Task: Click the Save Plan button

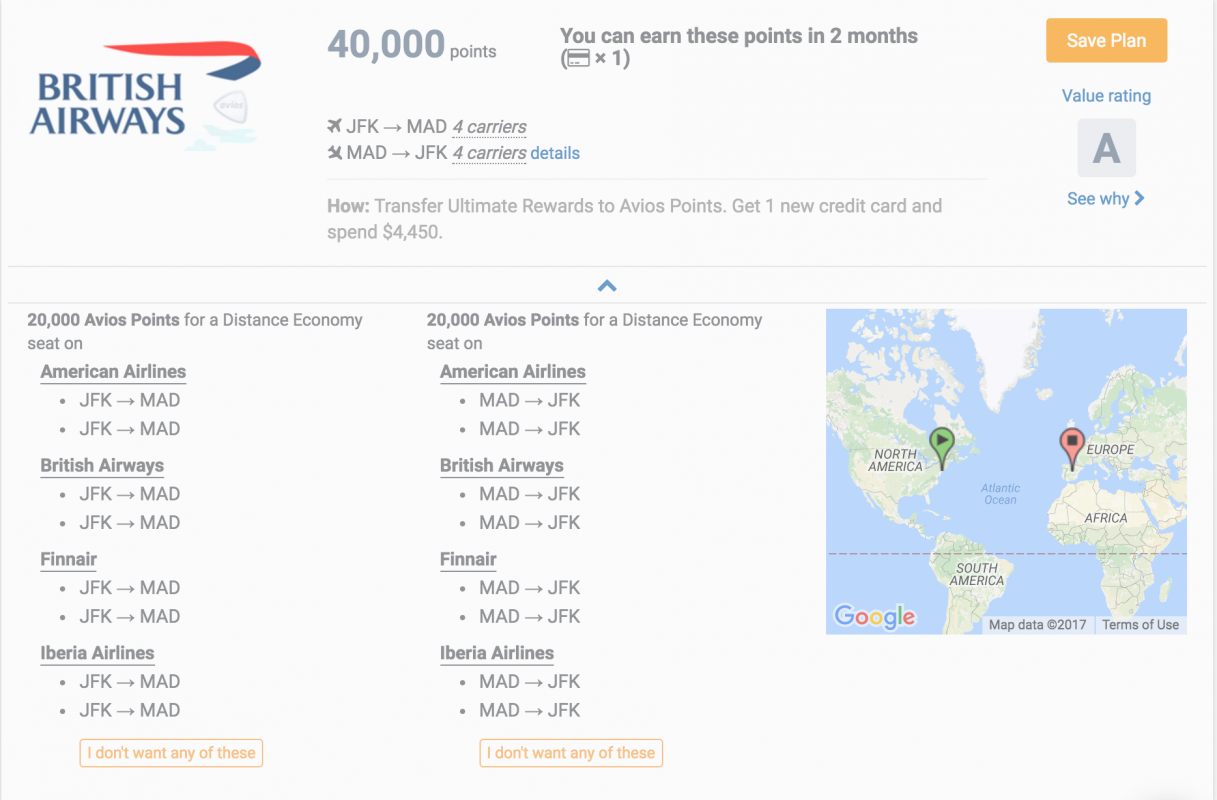Action: 1106,41
